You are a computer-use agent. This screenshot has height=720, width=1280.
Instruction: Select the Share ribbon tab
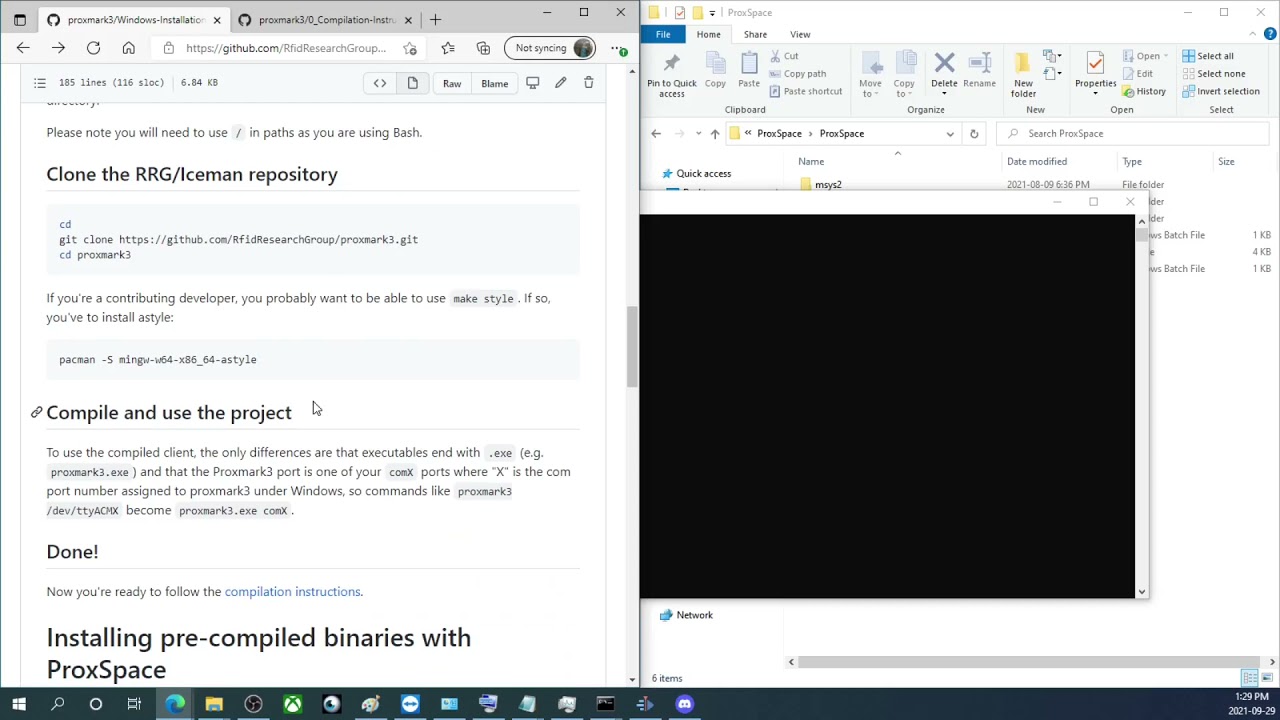(755, 34)
